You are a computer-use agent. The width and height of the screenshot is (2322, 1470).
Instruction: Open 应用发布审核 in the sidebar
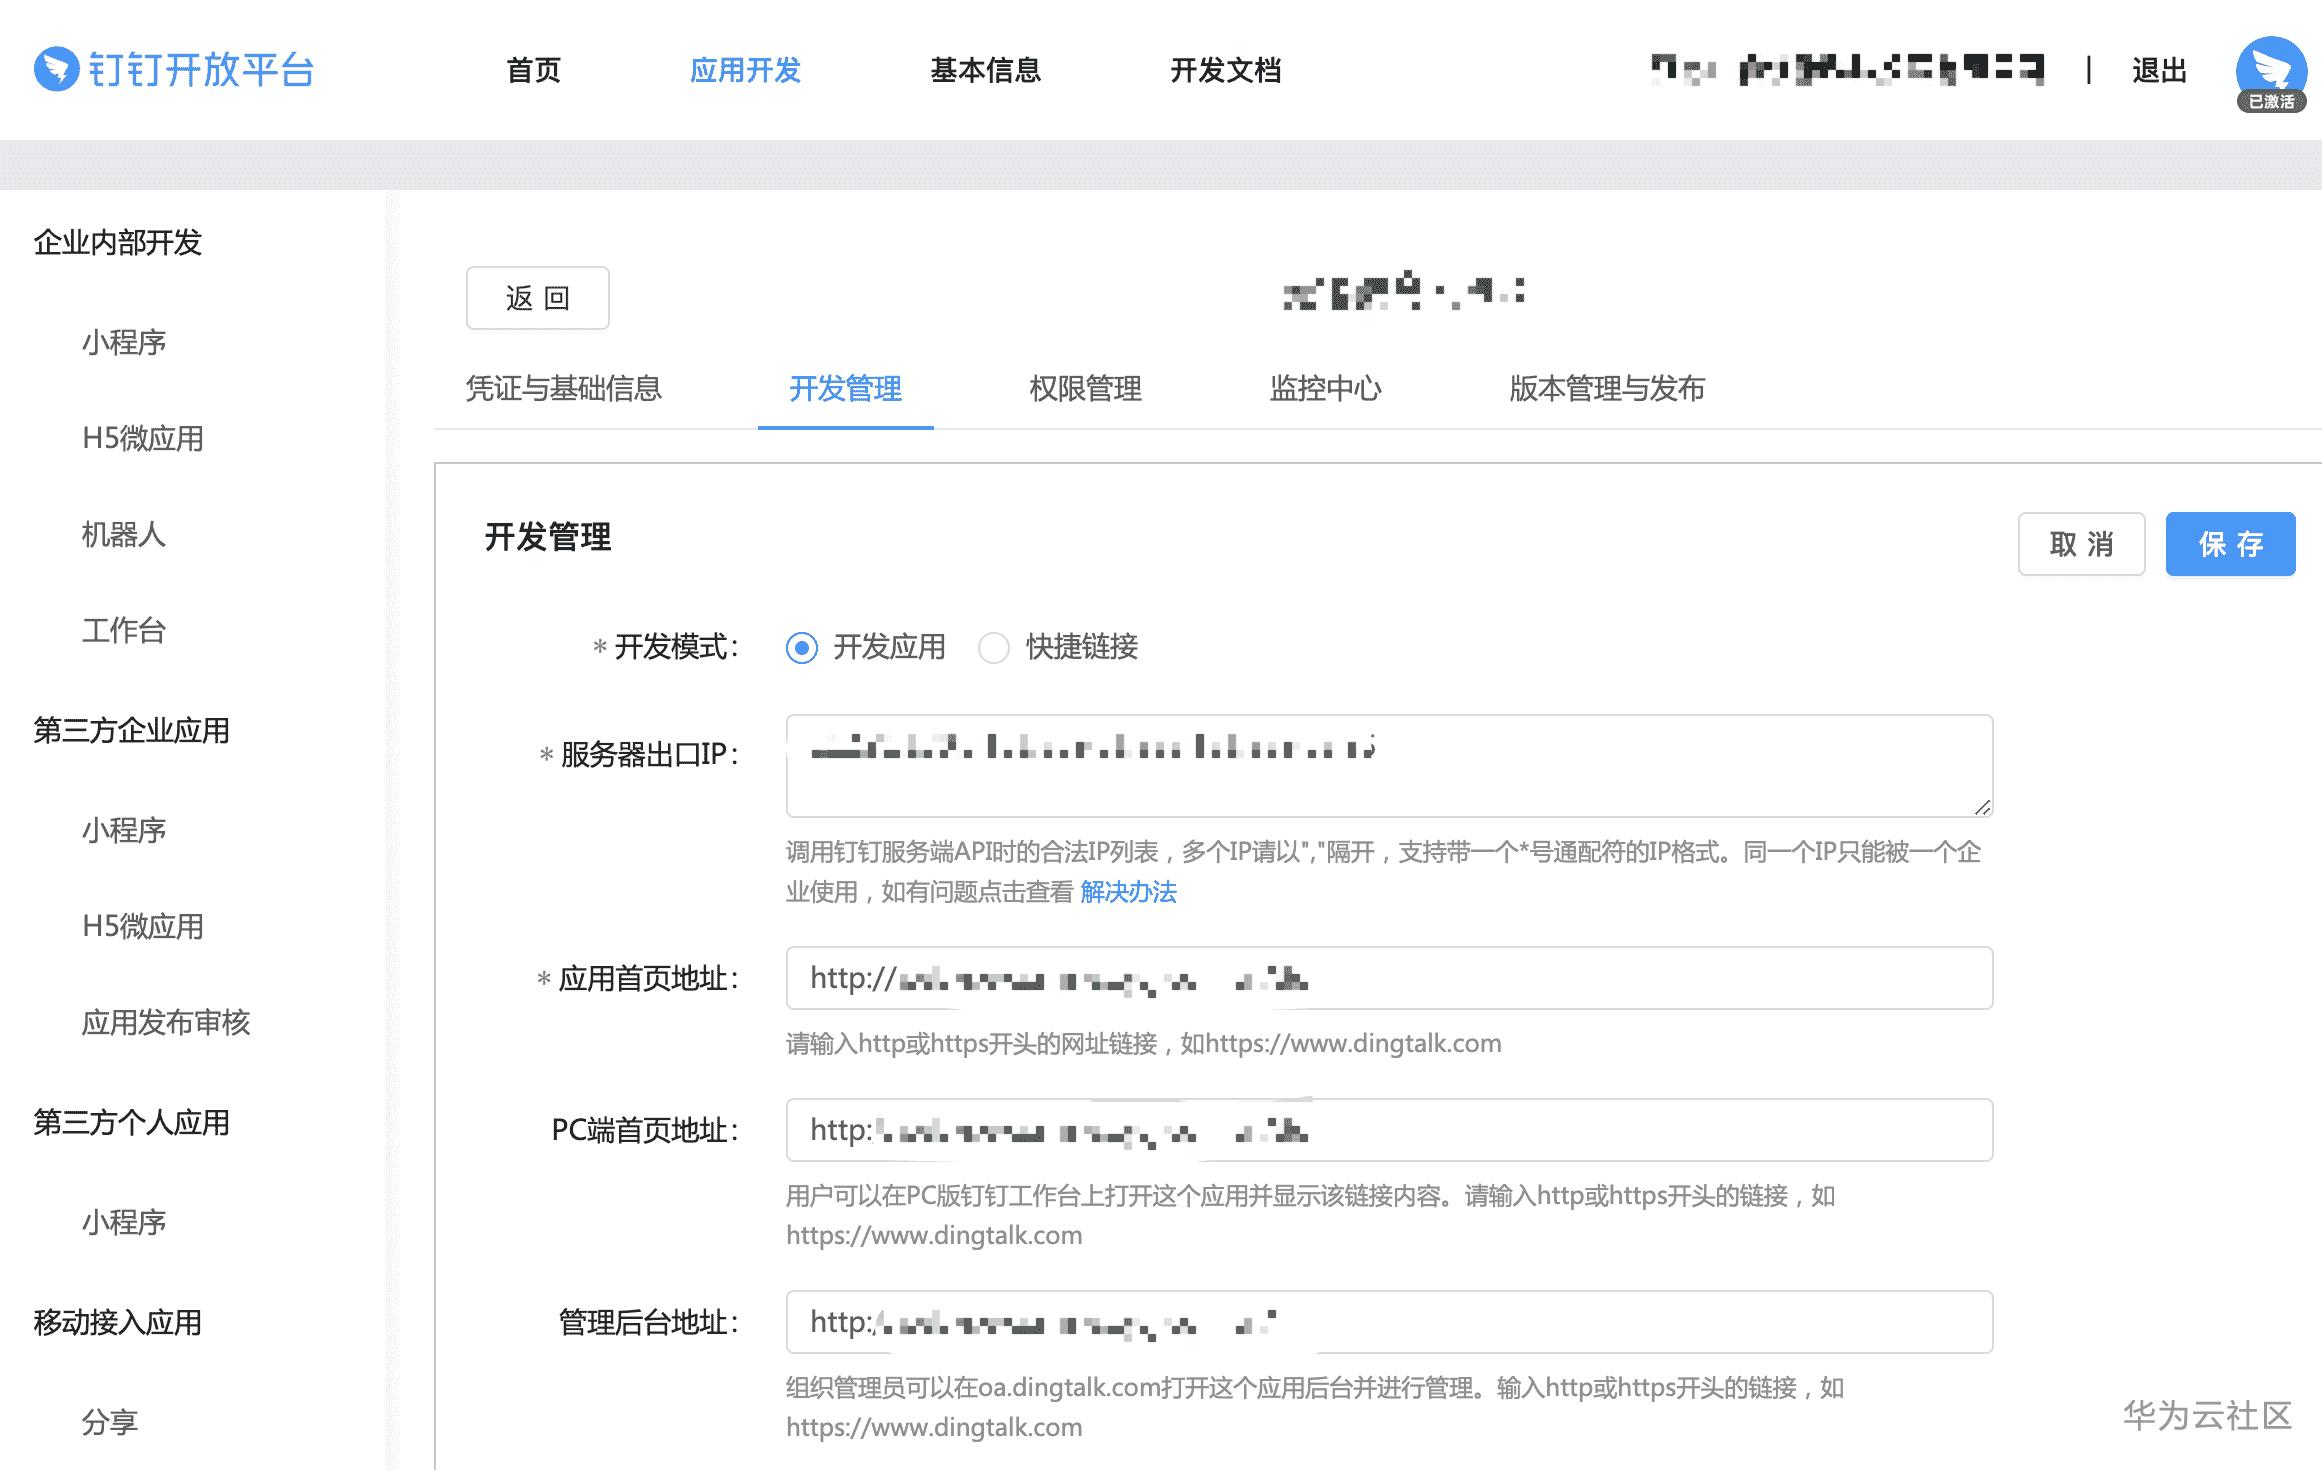point(166,1023)
